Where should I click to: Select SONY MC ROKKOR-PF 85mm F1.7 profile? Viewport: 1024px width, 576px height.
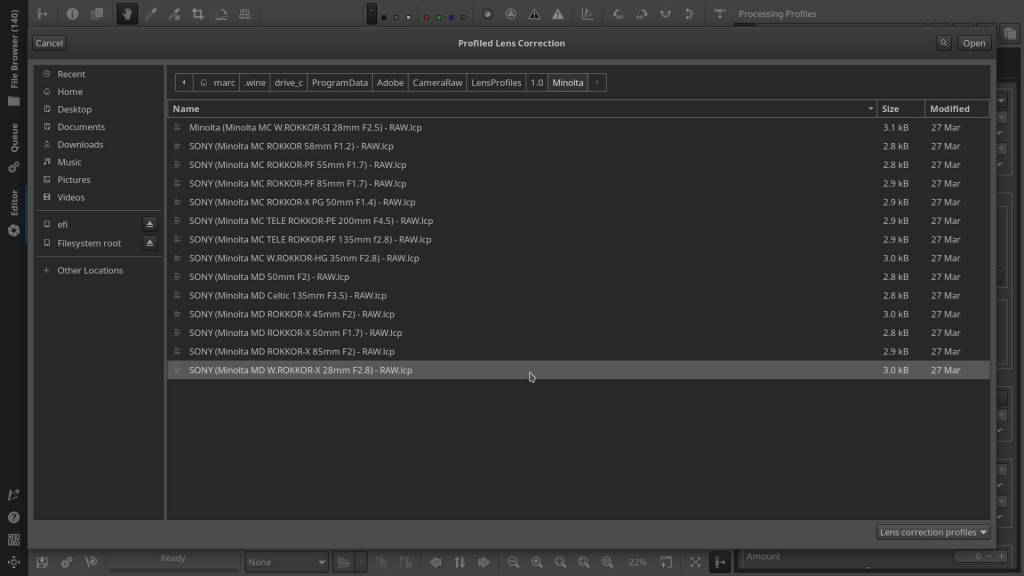click(x=579, y=184)
